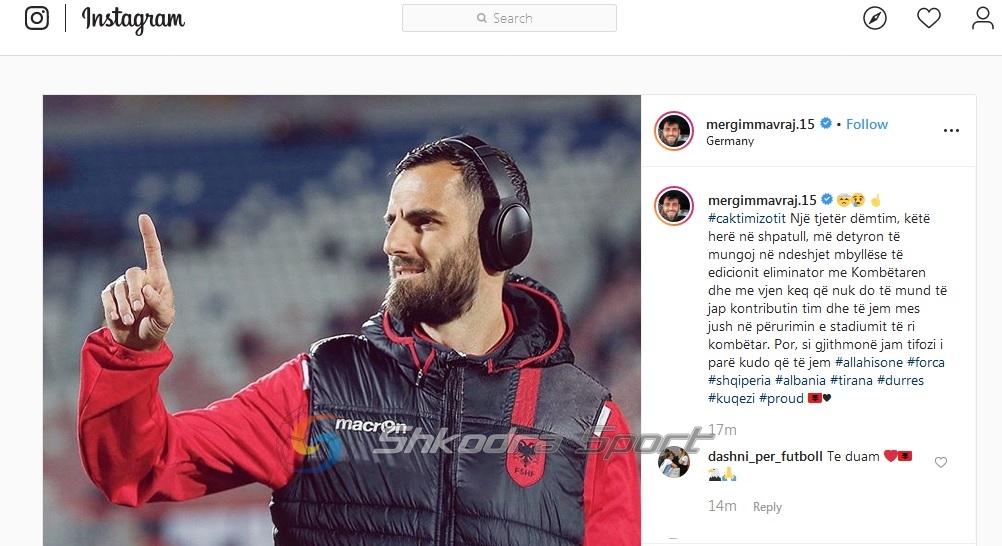Open the three-dot post options menu

coord(951,130)
